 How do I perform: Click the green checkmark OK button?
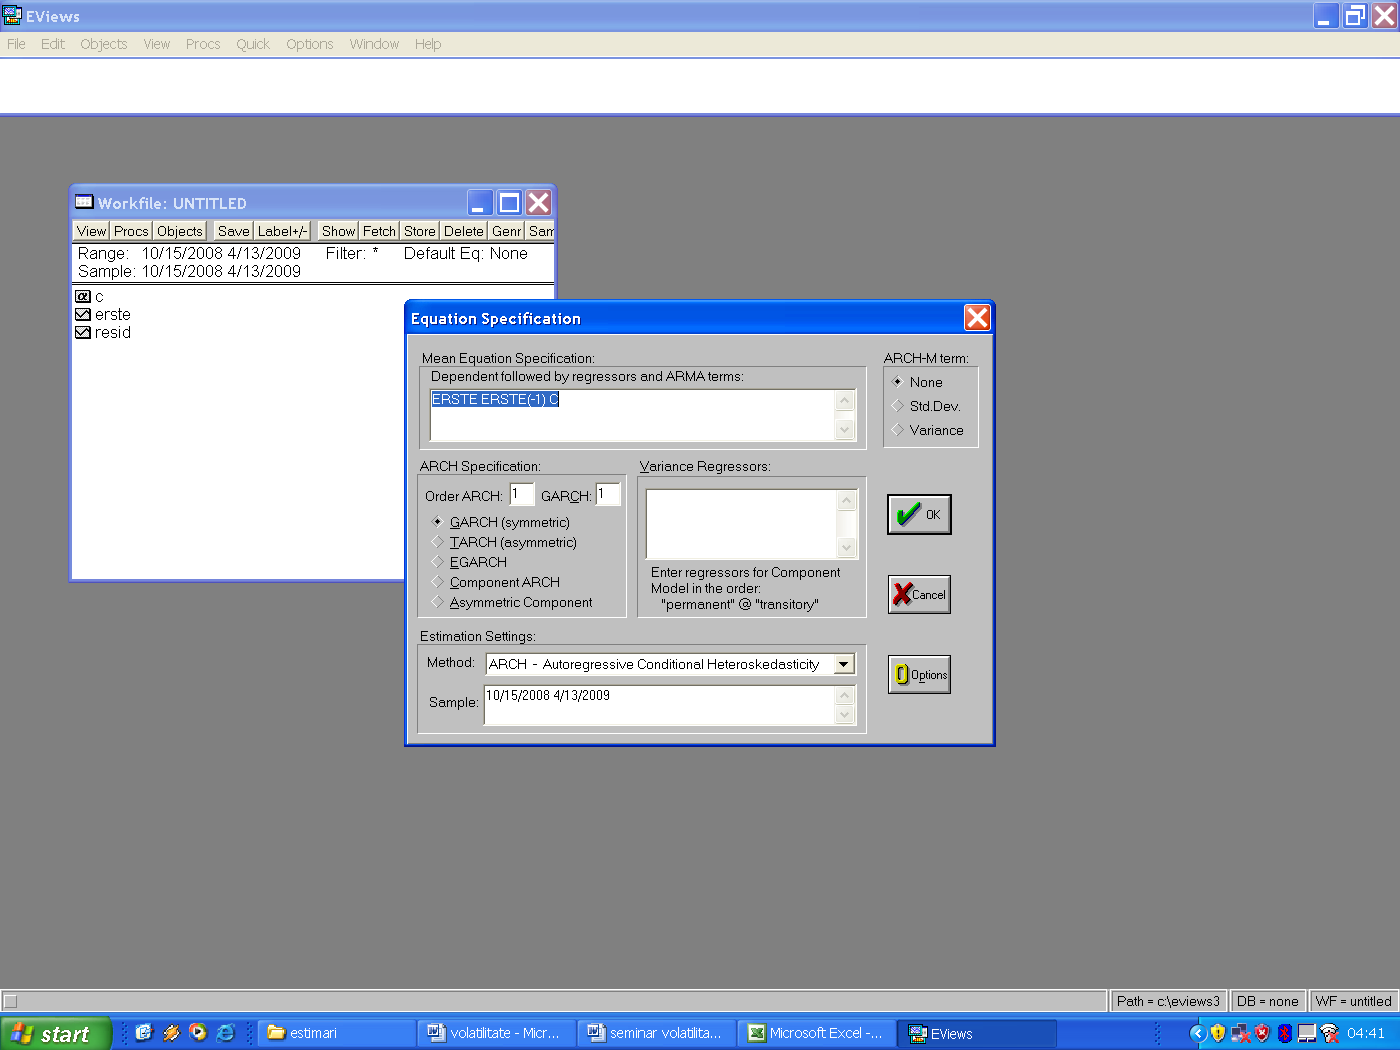click(919, 515)
